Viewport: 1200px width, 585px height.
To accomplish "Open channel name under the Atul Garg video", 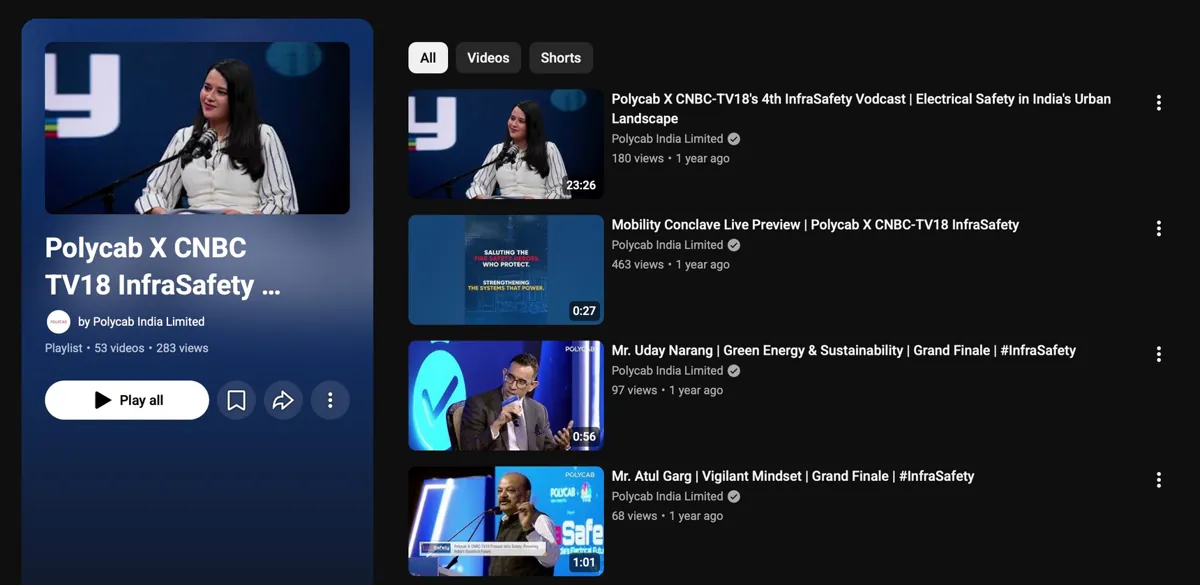I will tap(667, 497).
